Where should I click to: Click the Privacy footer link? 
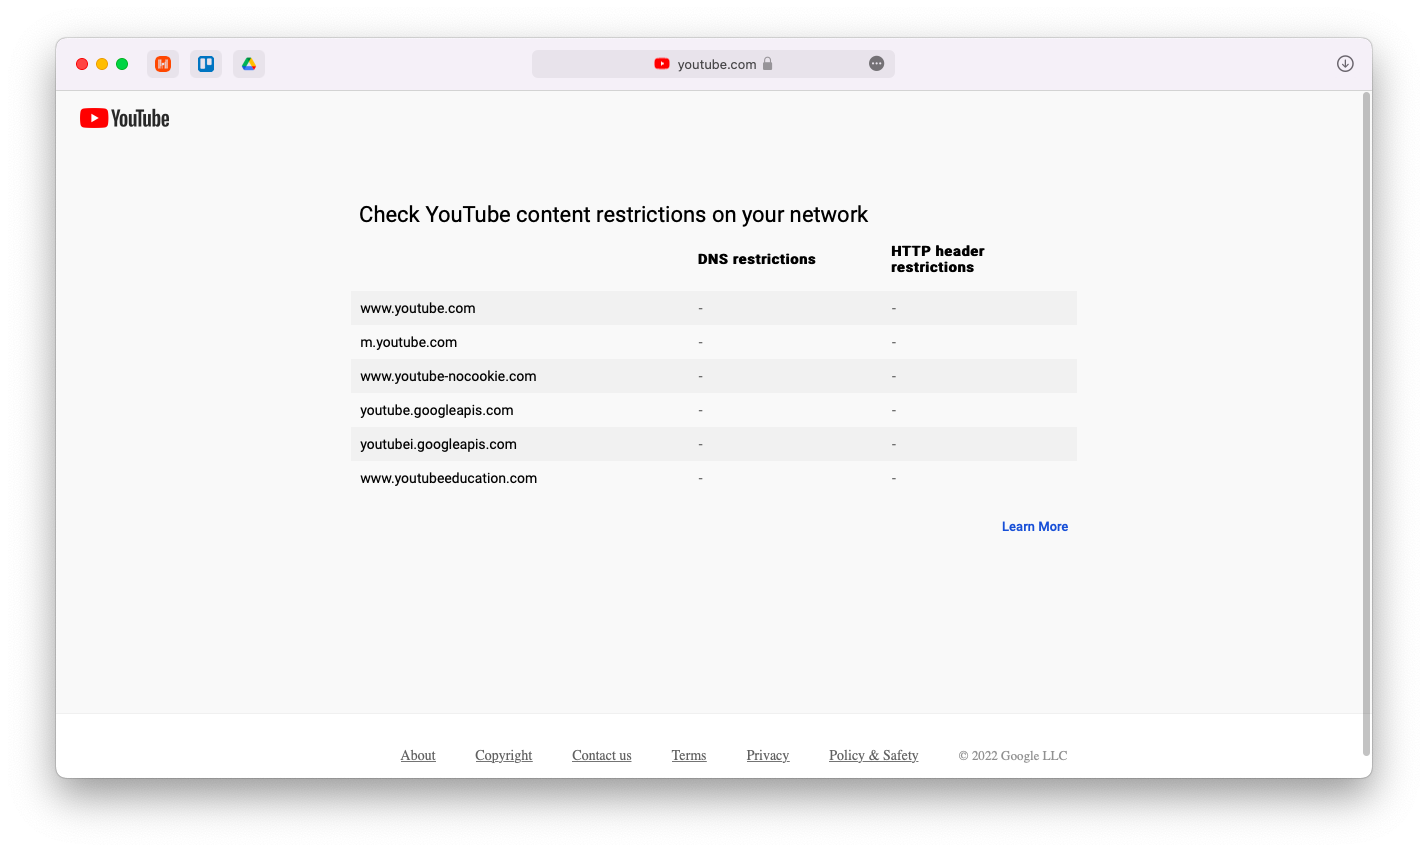tap(767, 755)
